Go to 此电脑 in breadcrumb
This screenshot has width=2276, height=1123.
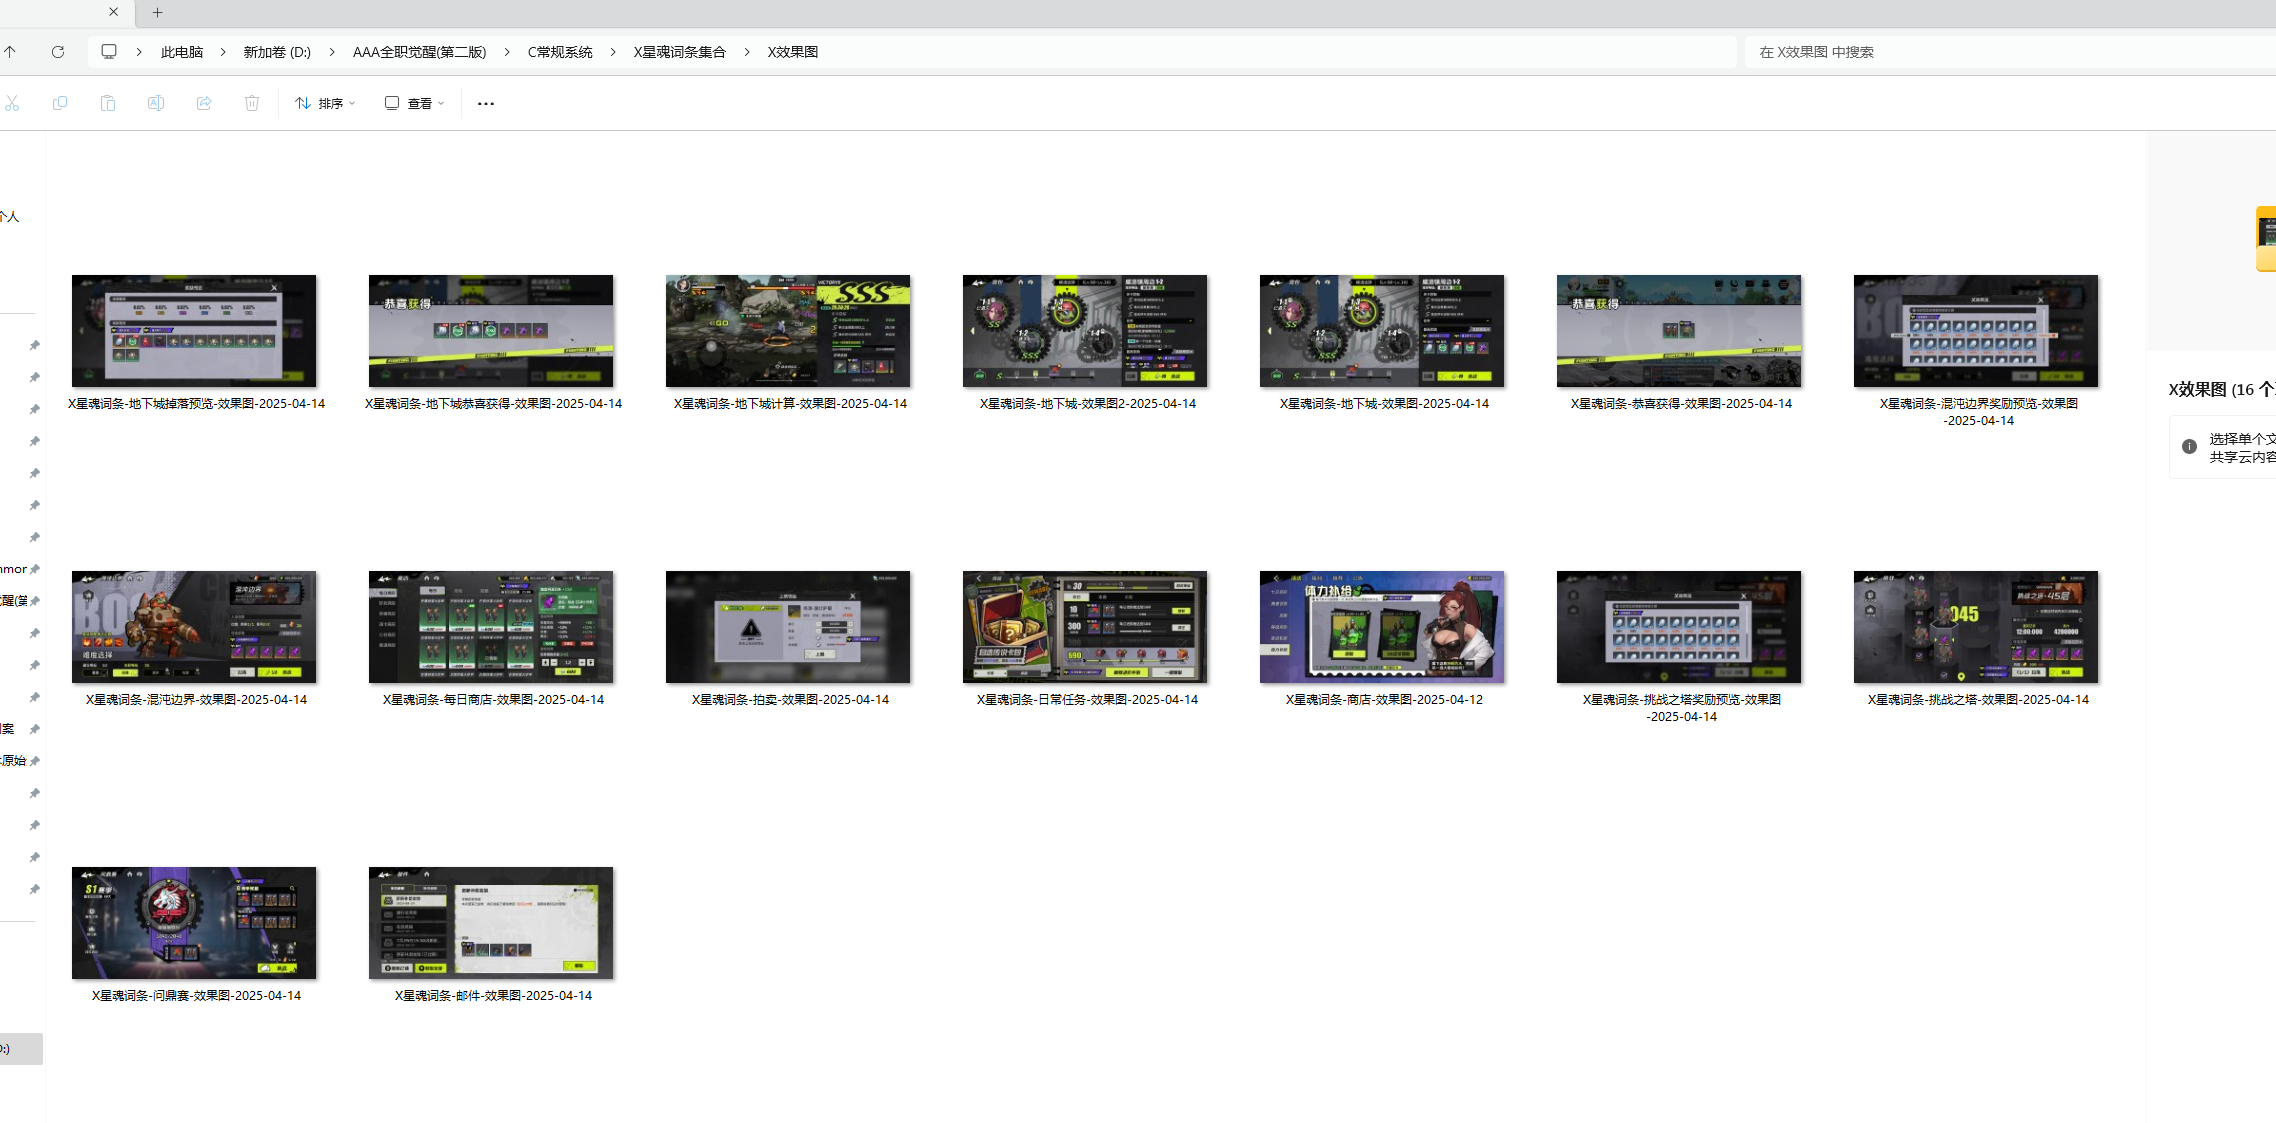[x=182, y=52]
